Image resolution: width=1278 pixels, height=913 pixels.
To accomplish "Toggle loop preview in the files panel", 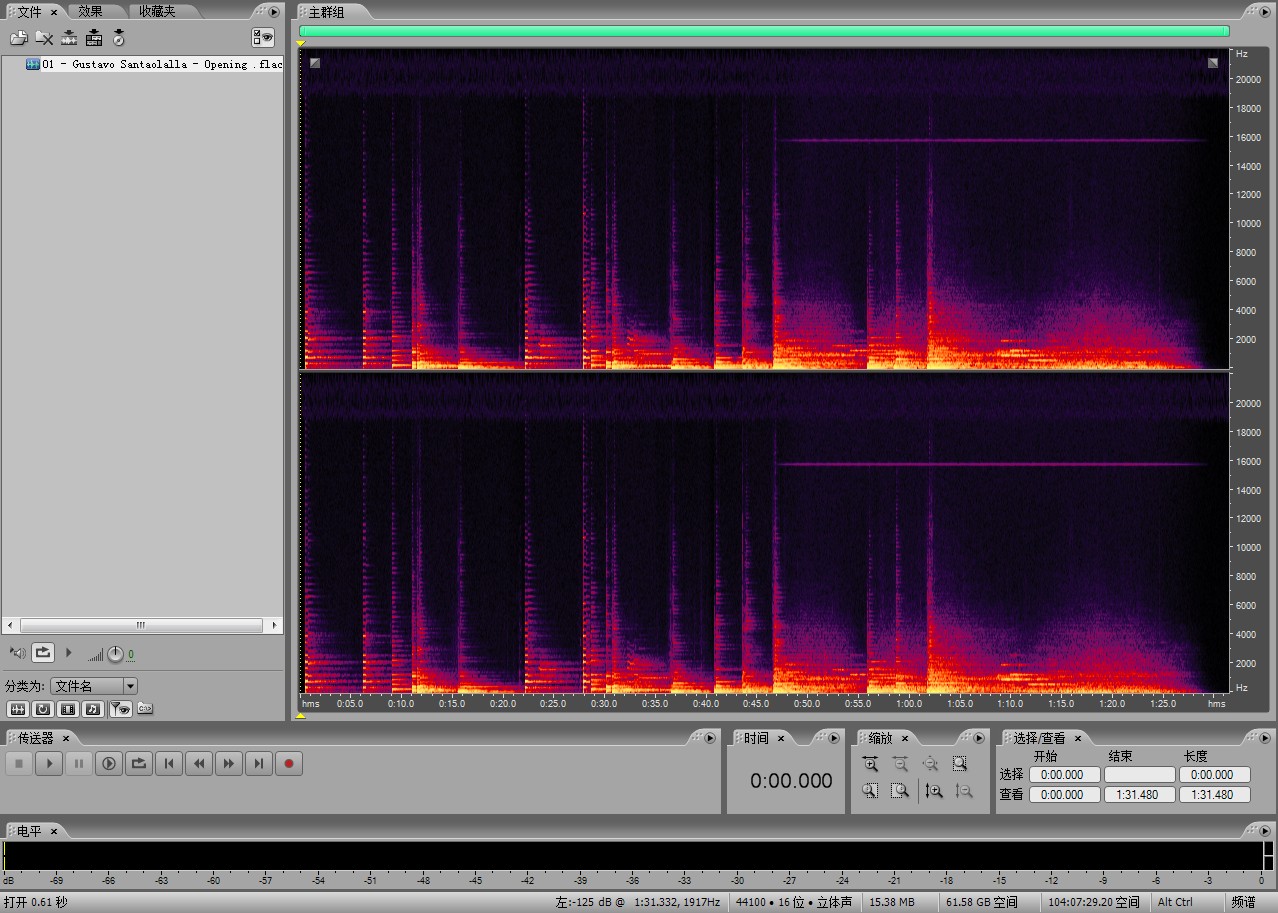I will [43, 652].
